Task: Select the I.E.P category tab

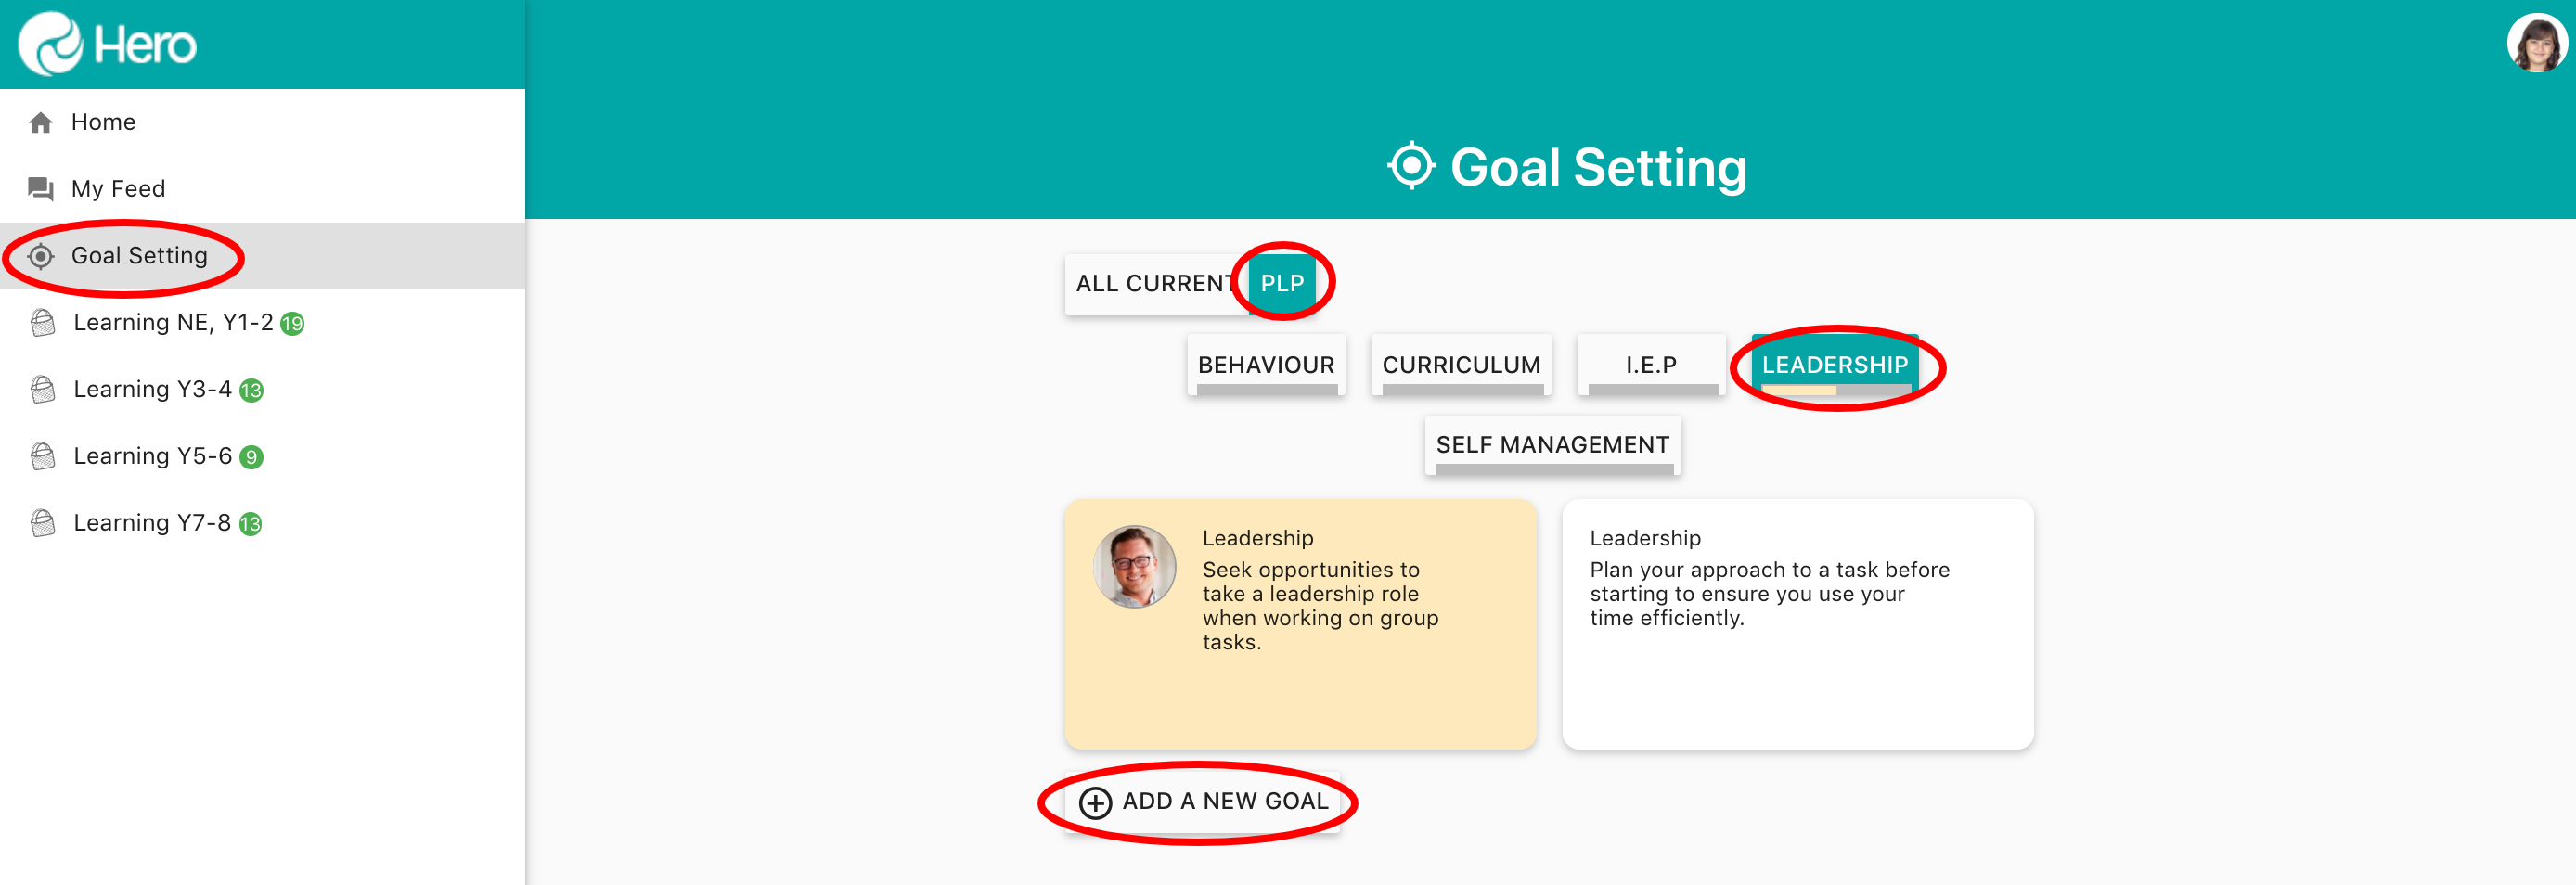Action: 1650,365
